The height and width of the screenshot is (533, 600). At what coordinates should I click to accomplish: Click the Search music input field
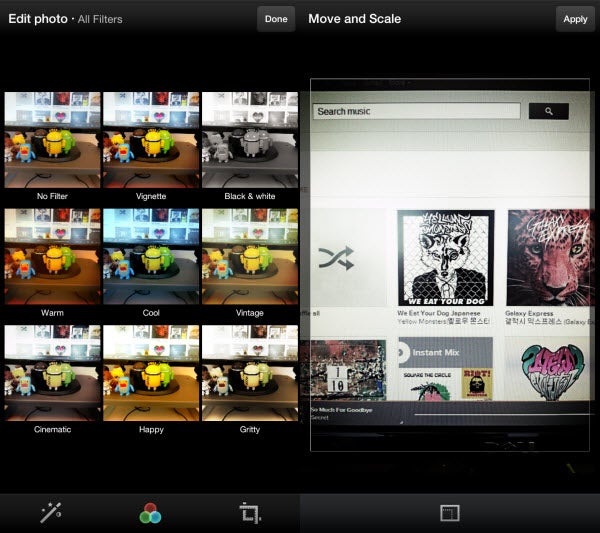click(417, 111)
